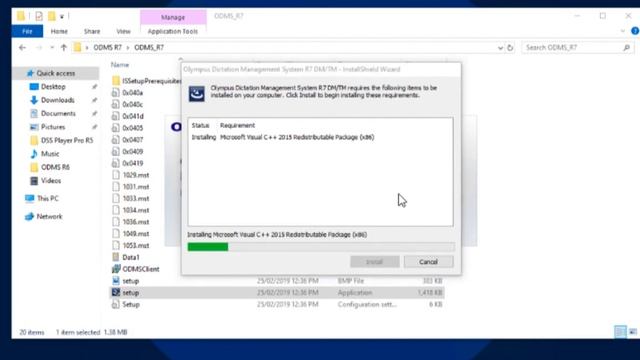Select the 1036.mst file

[136, 222]
